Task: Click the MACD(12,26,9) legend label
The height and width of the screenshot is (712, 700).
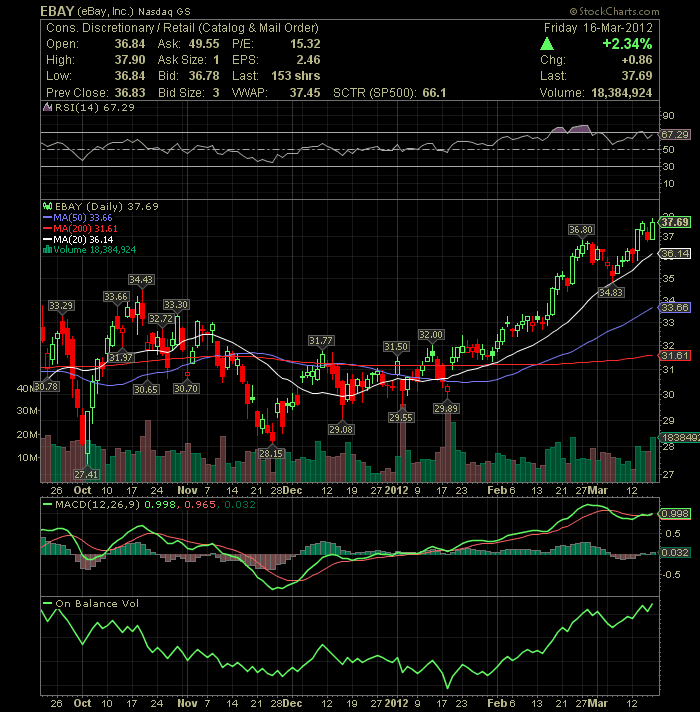Action: [98, 504]
